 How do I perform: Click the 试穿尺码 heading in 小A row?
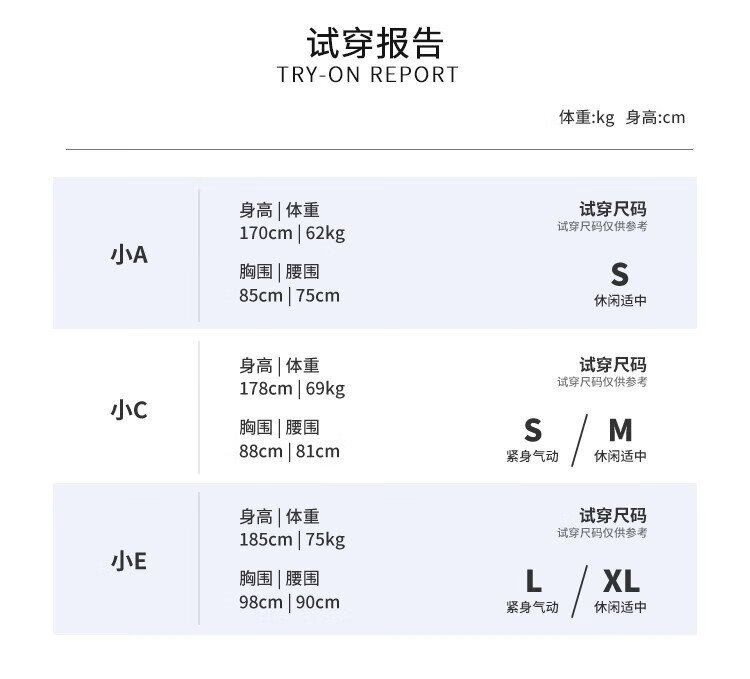(x=613, y=209)
